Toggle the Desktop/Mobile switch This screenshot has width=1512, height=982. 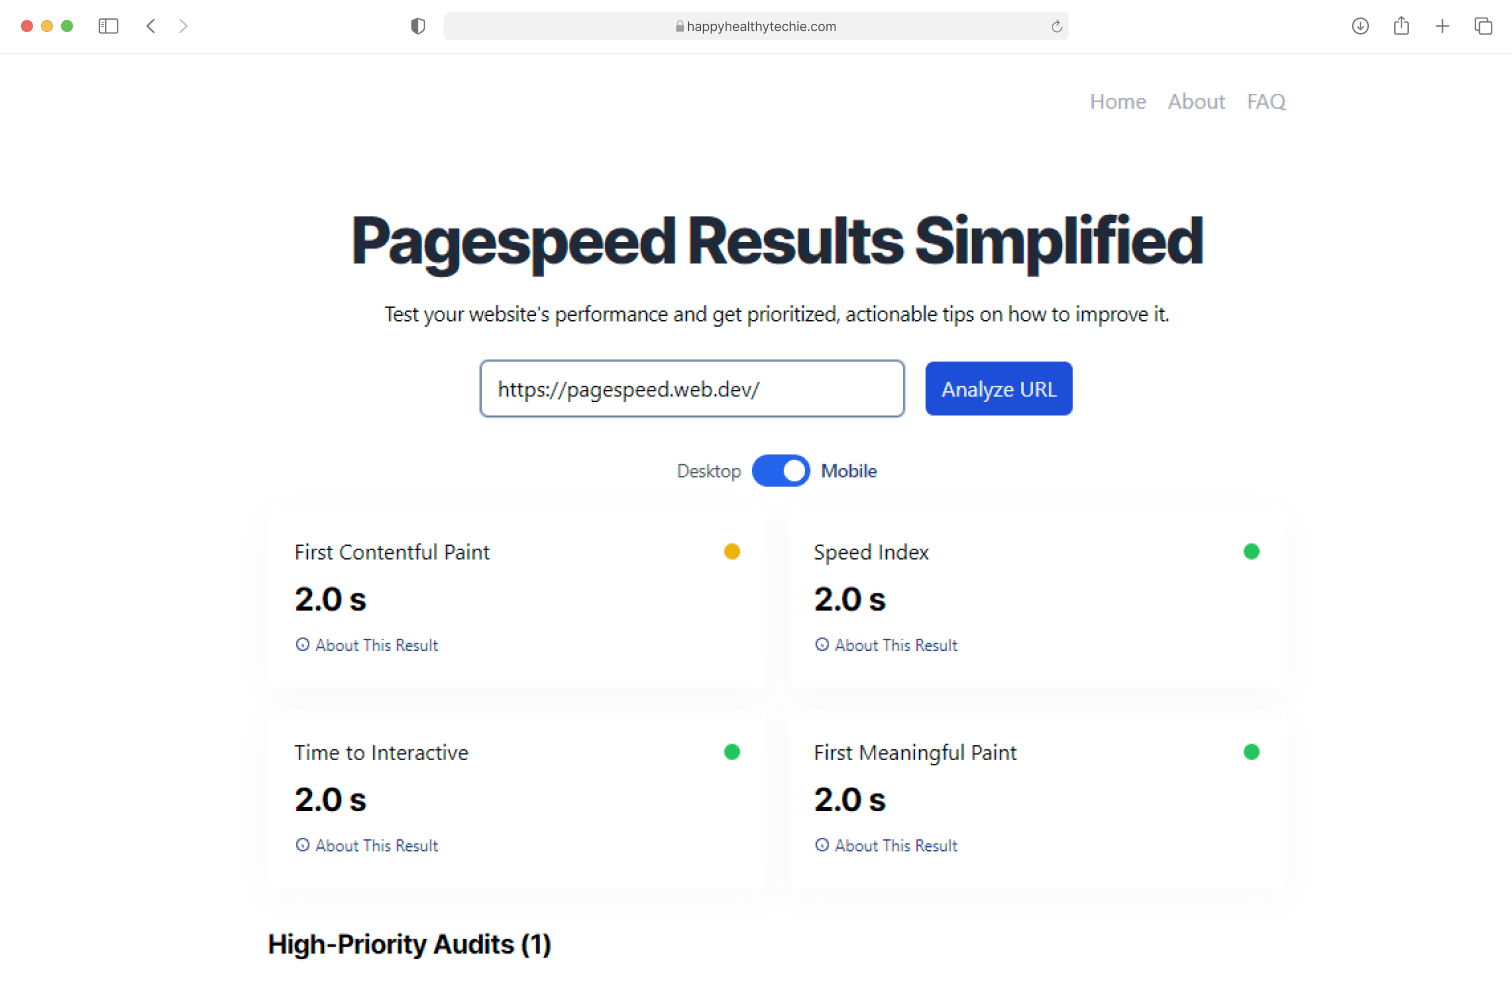780,471
